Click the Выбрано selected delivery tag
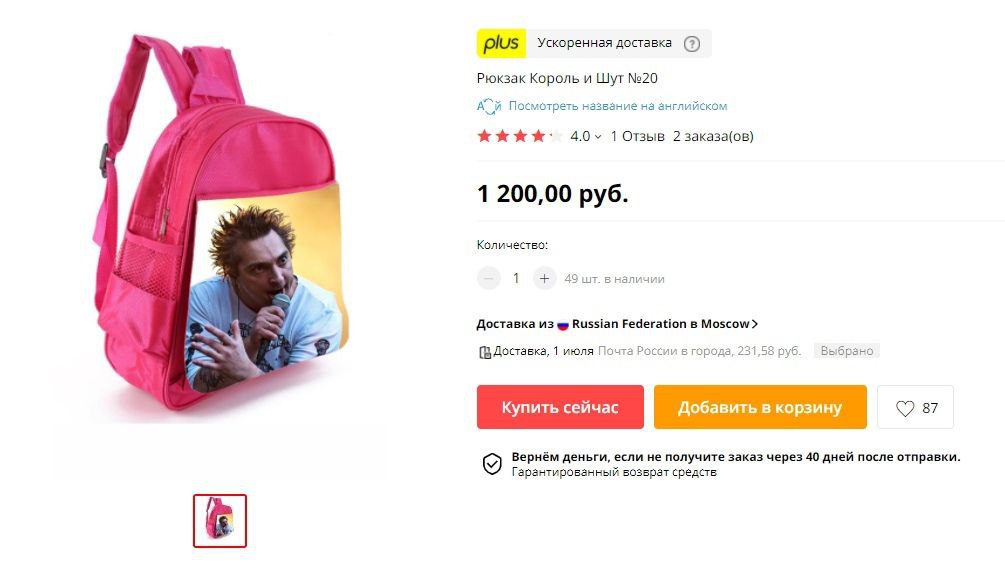The image size is (1005, 579). [x=847, y=351]
